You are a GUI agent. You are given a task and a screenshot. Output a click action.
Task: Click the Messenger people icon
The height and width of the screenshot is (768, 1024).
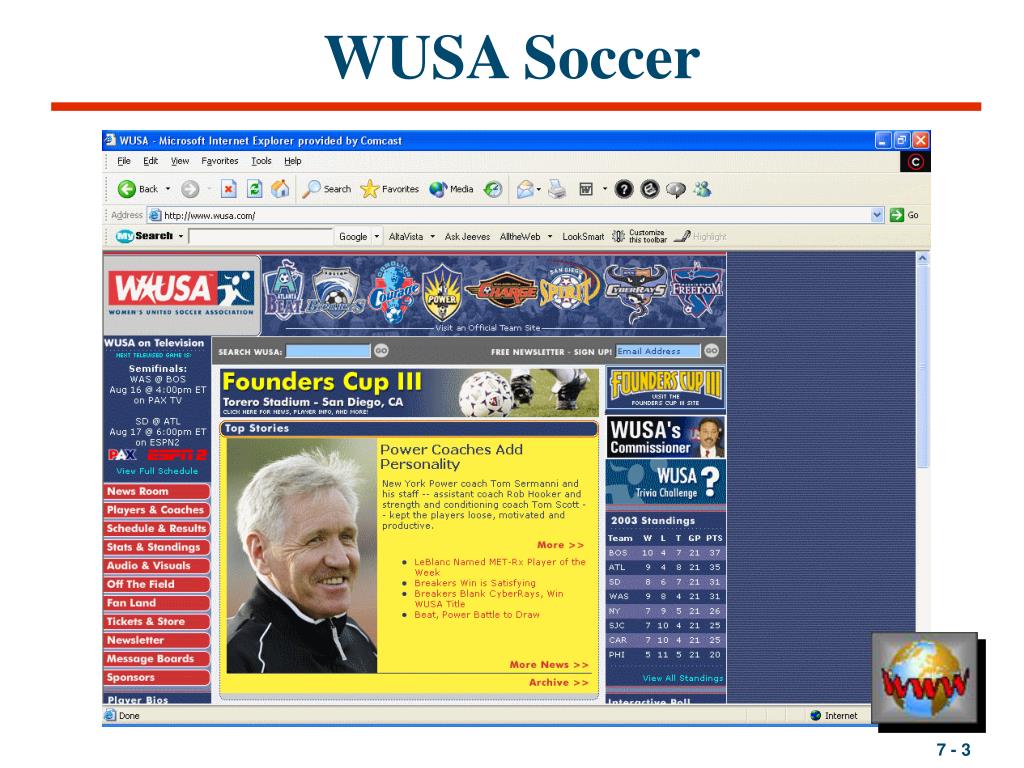[x=702, y=189]
